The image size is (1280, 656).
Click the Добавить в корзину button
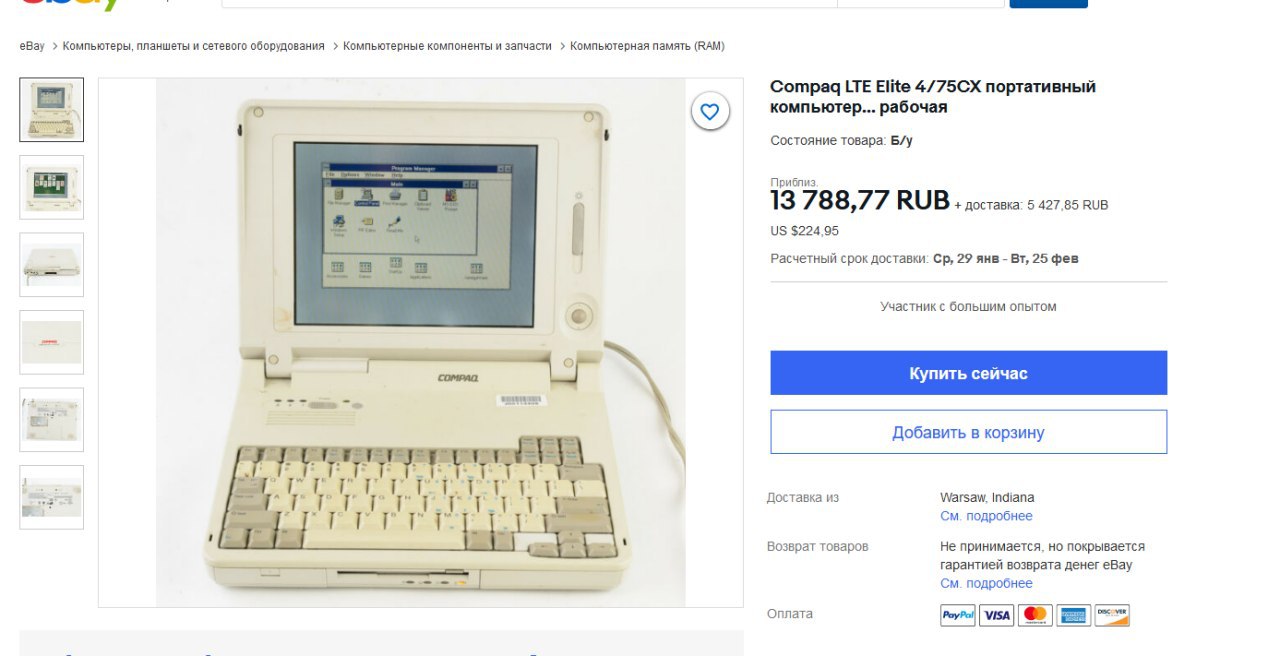968,432
